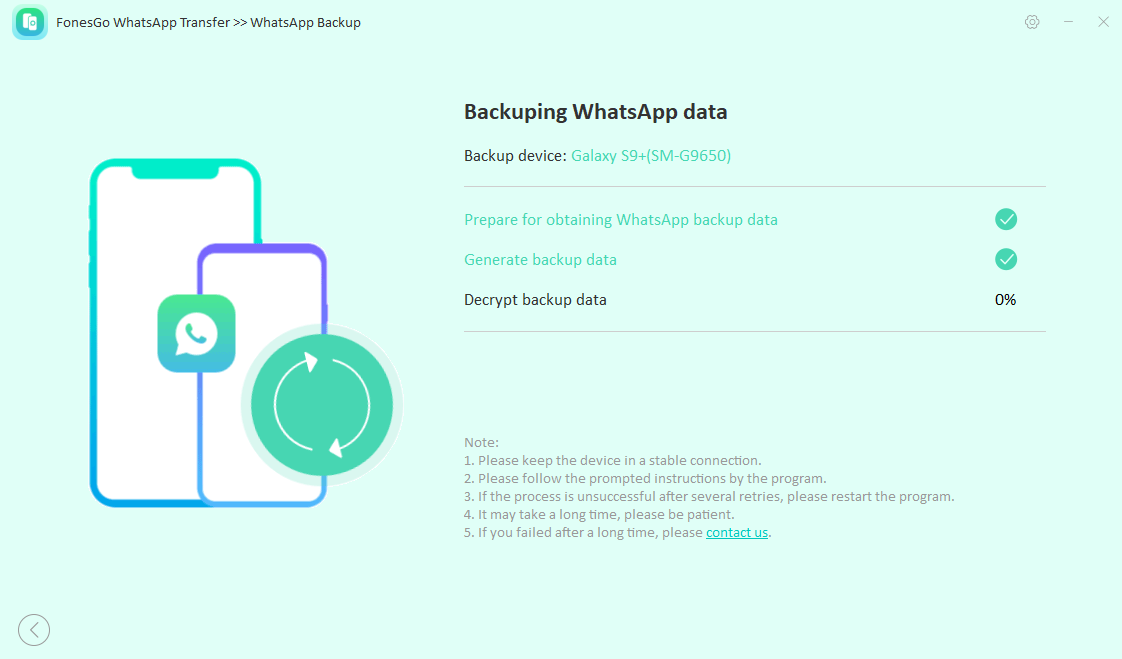
Task: Click the green circular sync arrows icon
Action: tap(322, 405)
